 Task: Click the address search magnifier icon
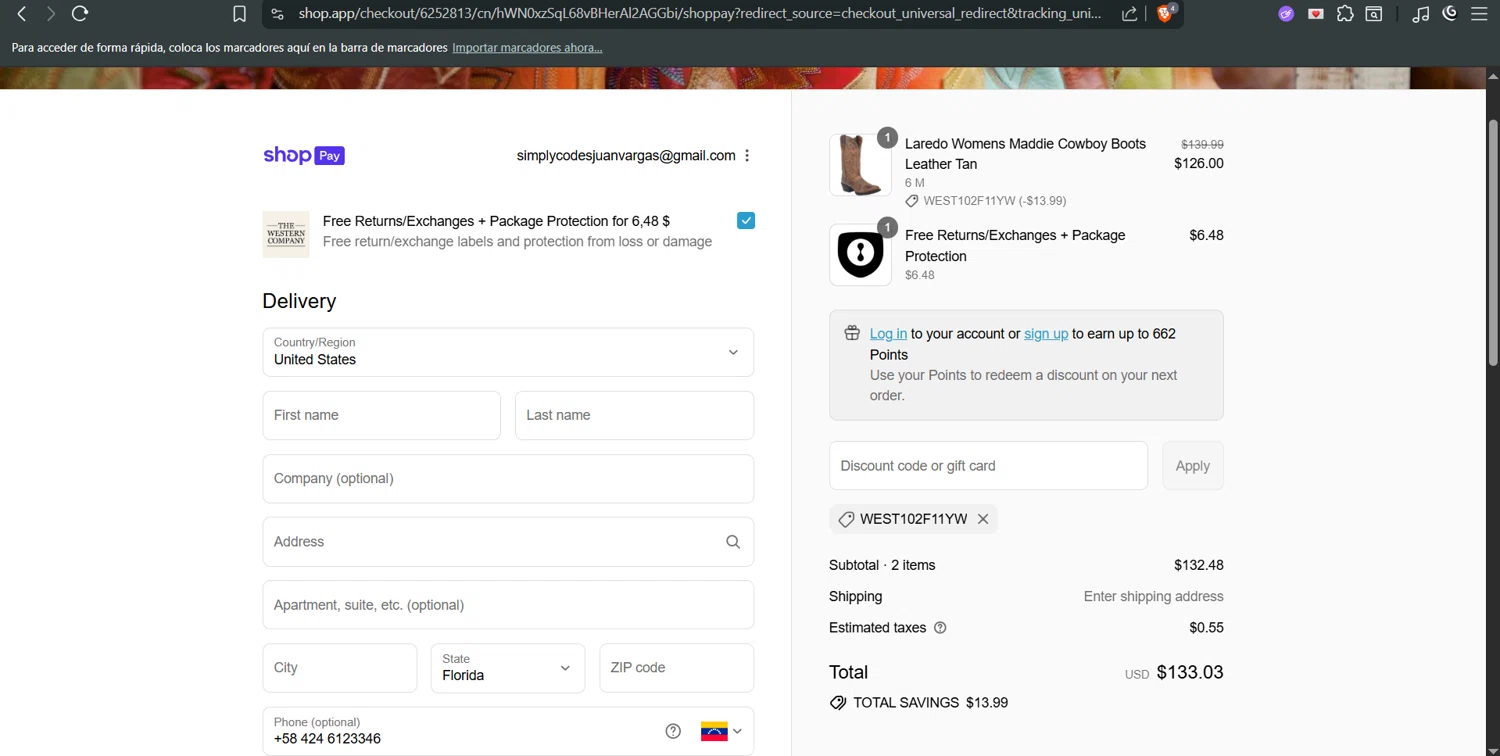733,542
